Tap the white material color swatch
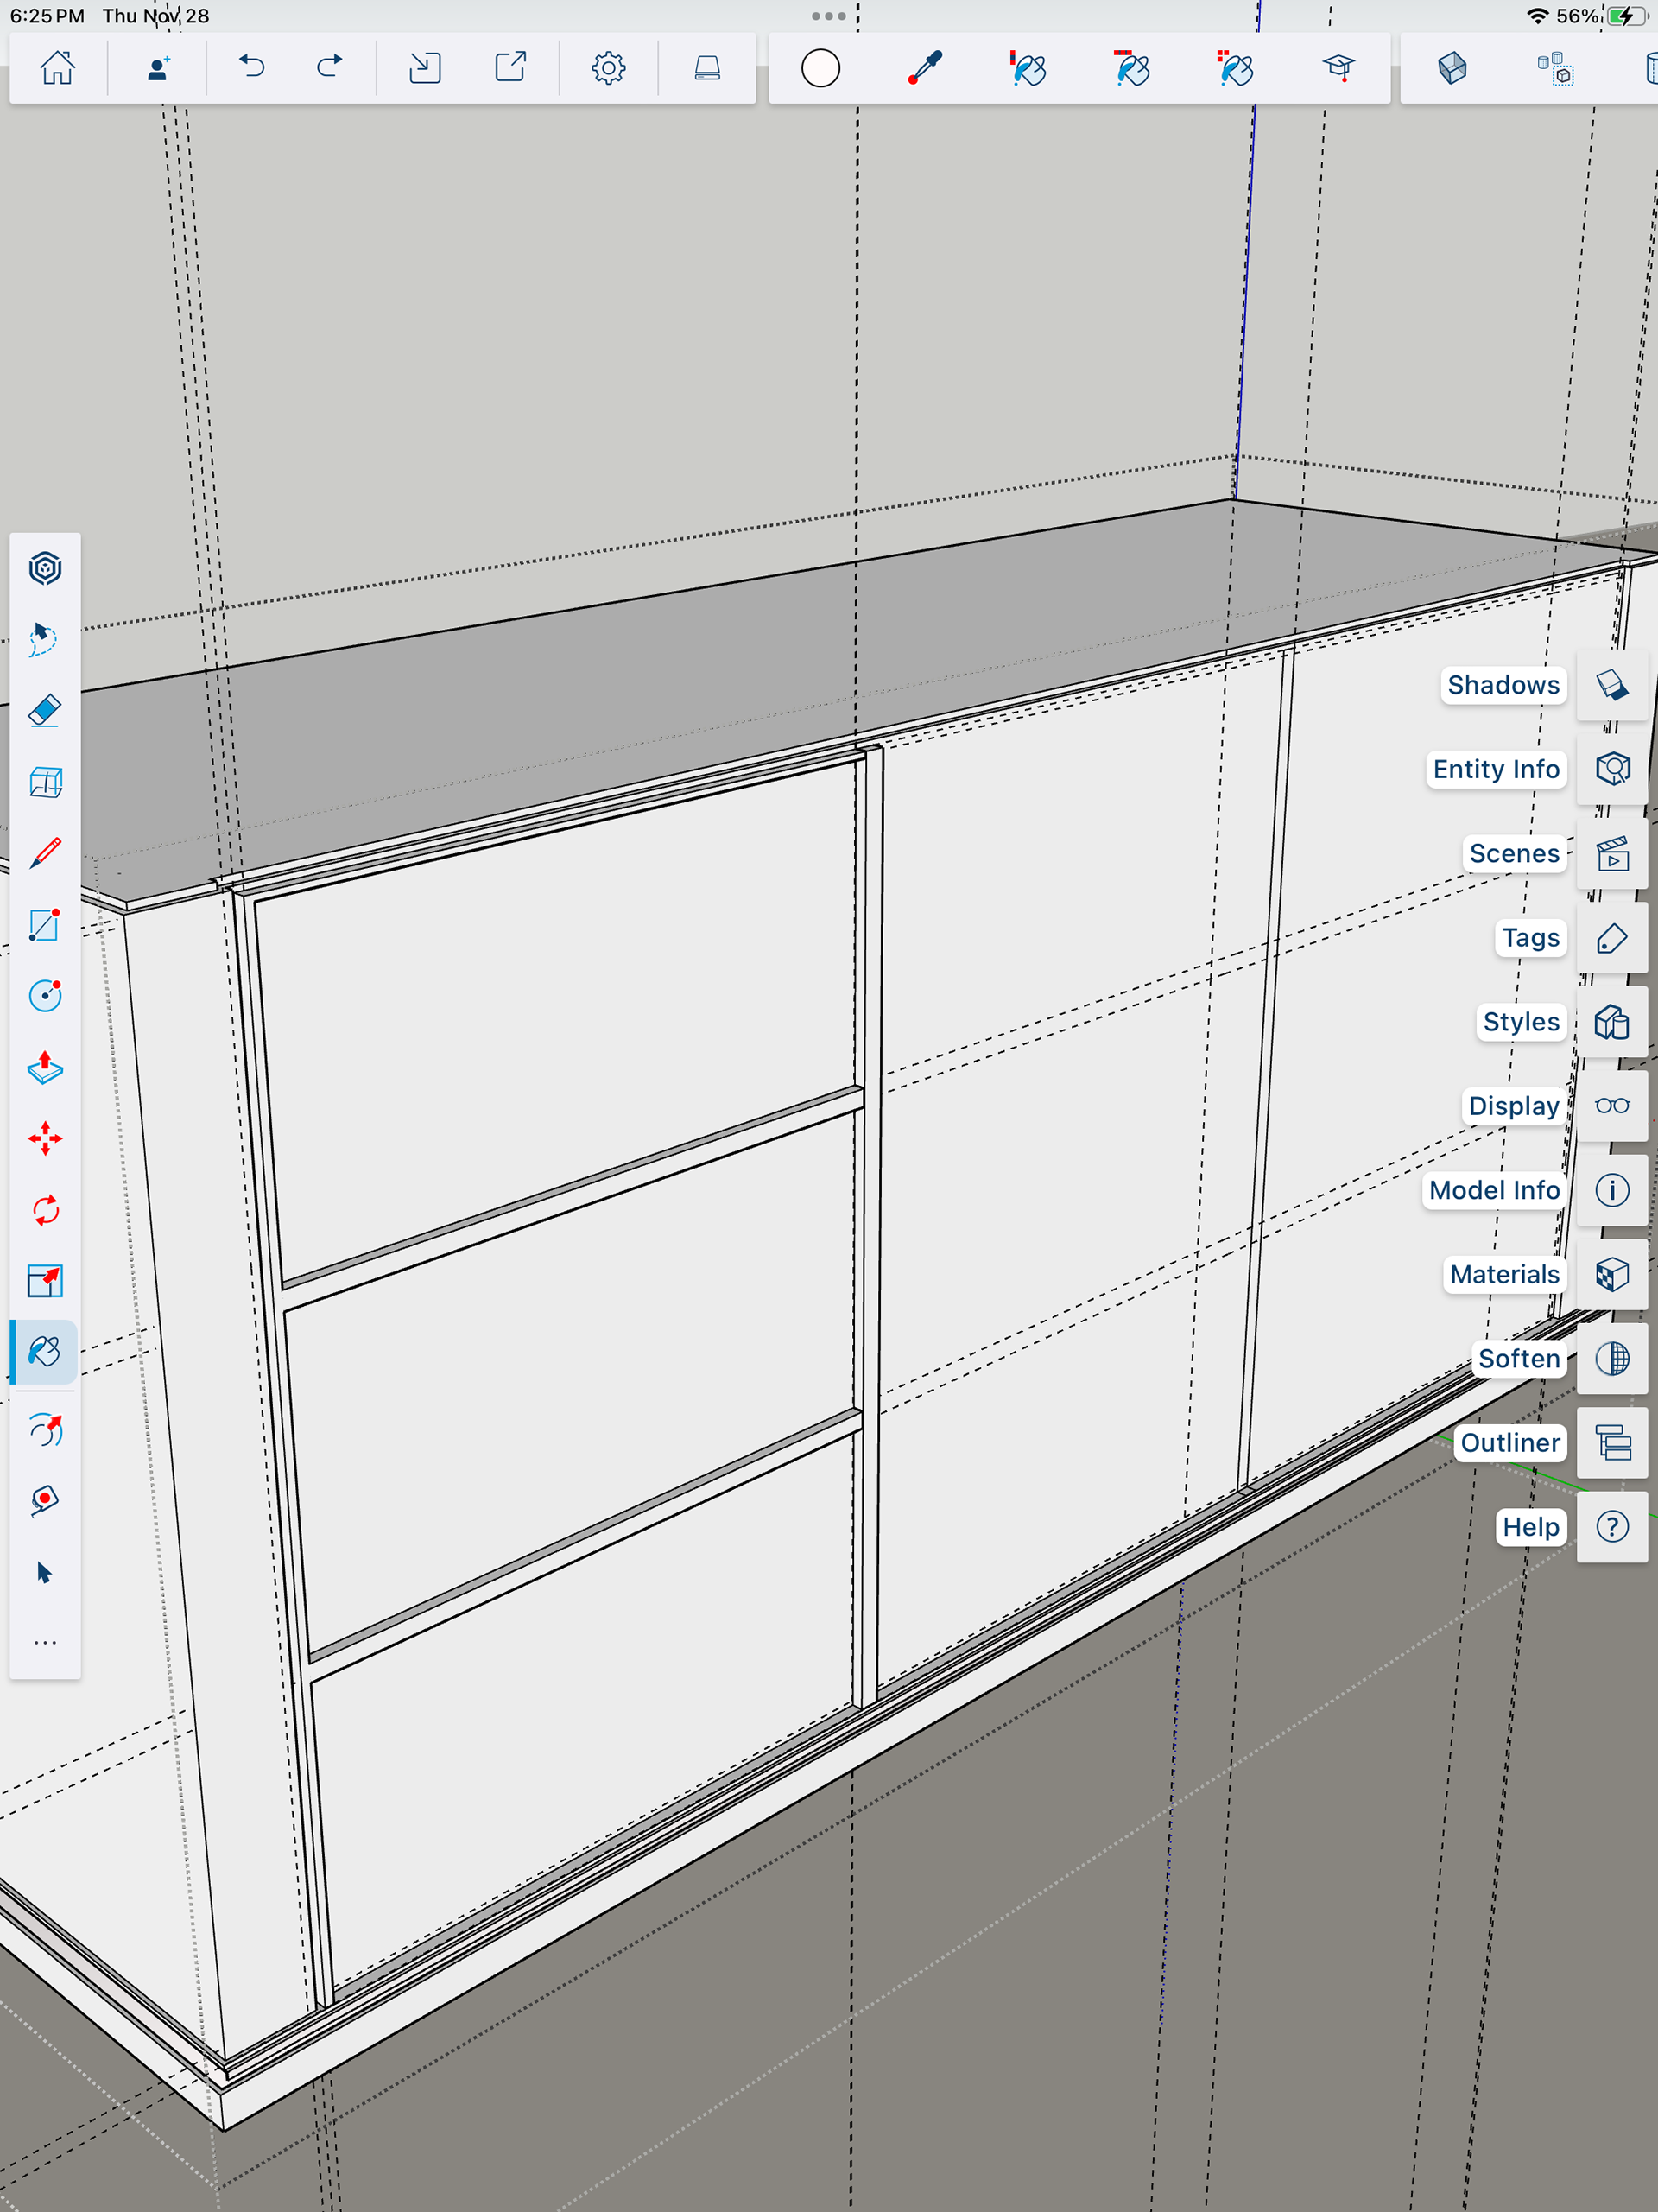Viewport: 1658px width, 2212px height. tap(820, 68)
